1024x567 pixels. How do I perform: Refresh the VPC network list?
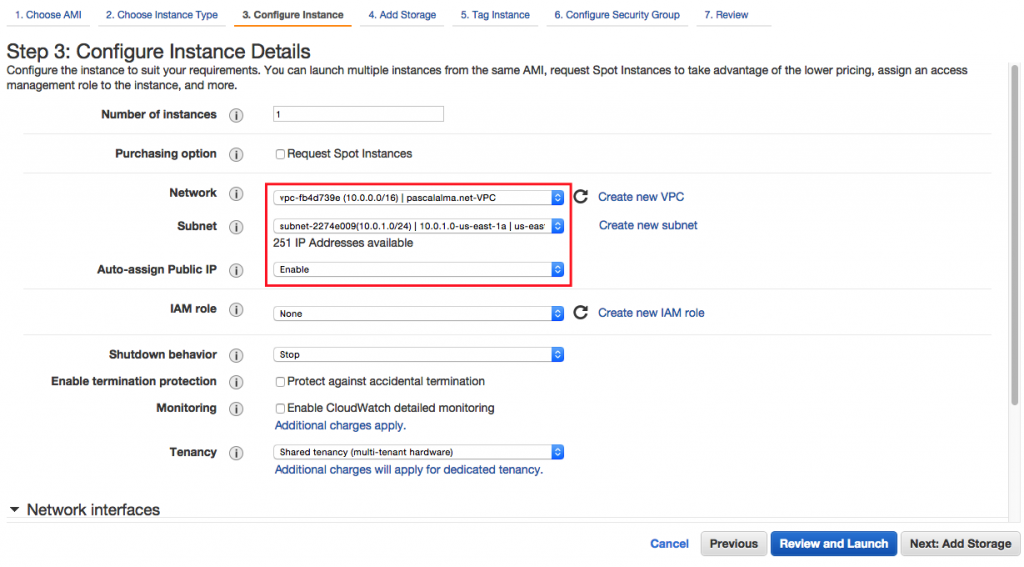(x=580, y=197)
